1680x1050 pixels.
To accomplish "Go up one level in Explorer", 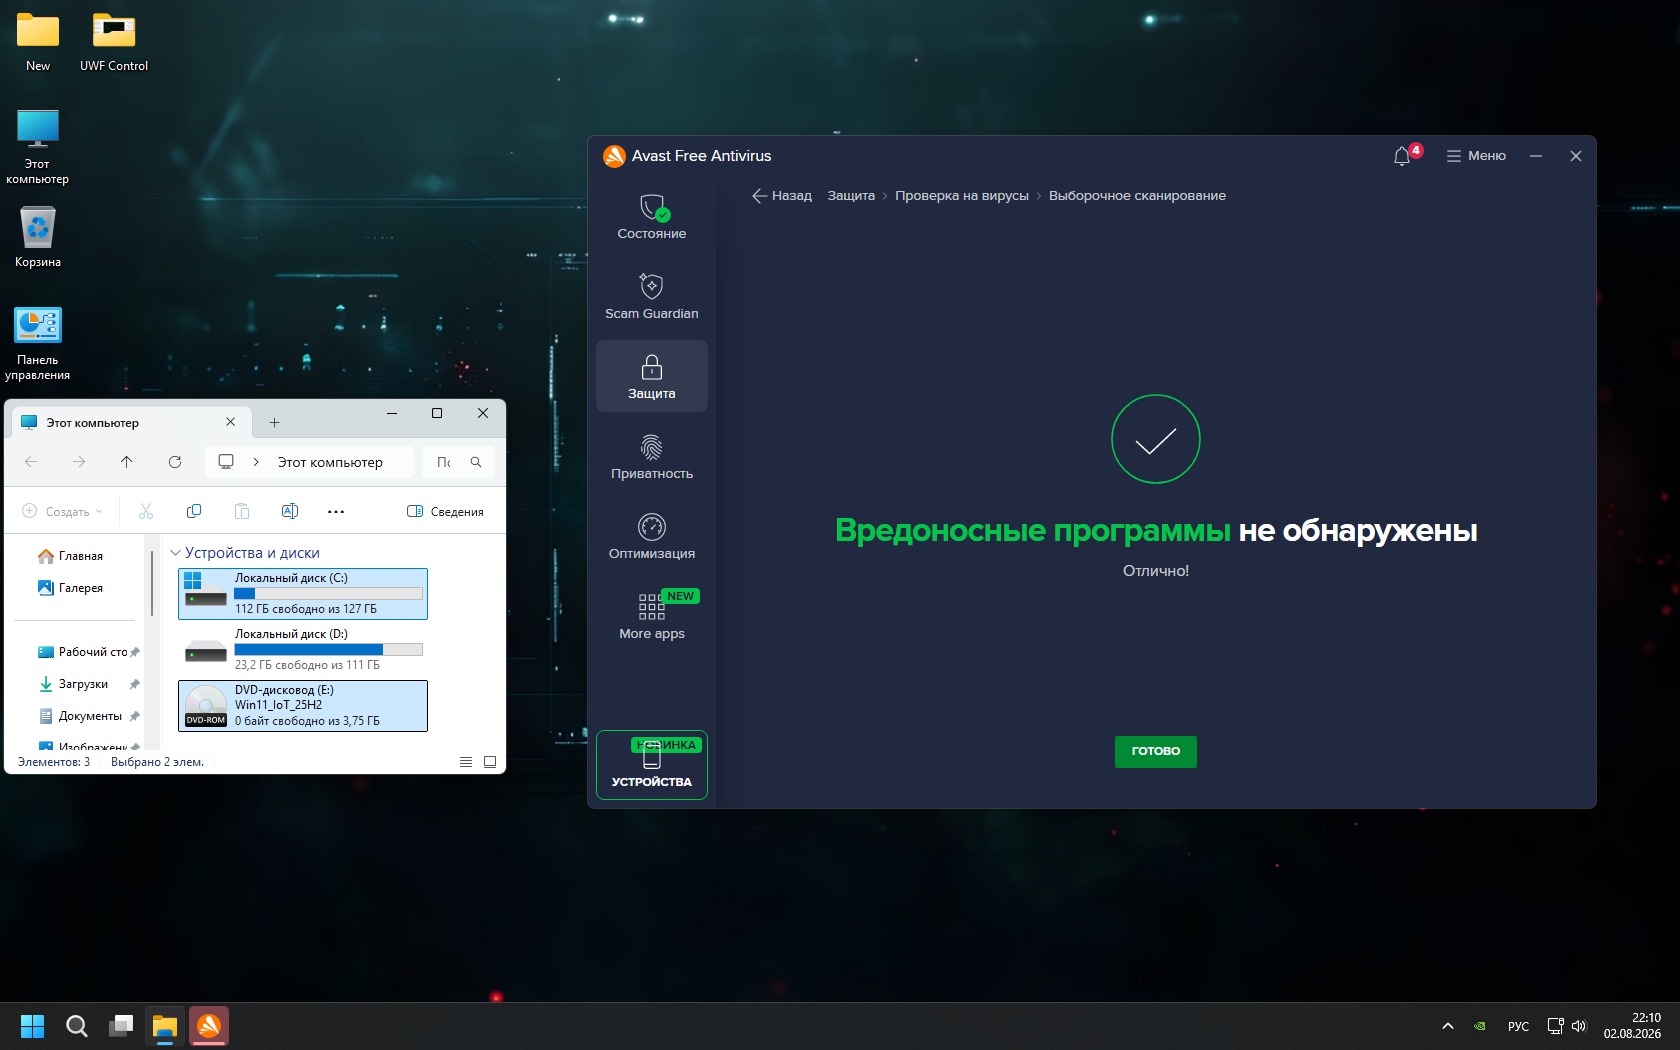I will point(126,462).
